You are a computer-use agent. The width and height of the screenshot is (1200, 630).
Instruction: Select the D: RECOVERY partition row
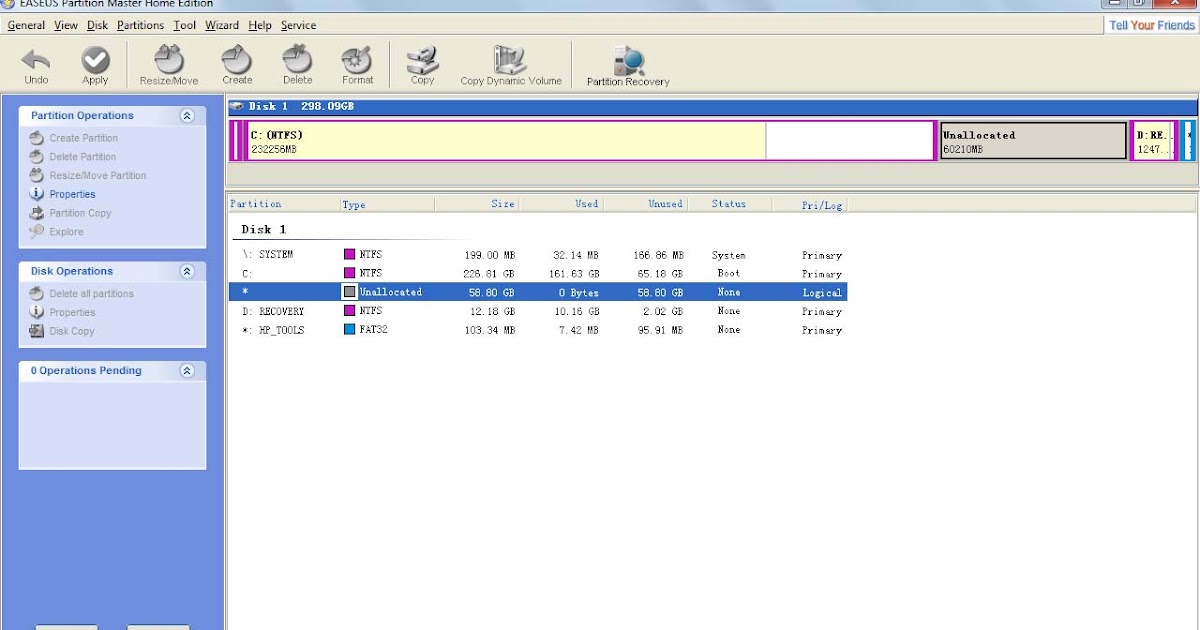538,311
